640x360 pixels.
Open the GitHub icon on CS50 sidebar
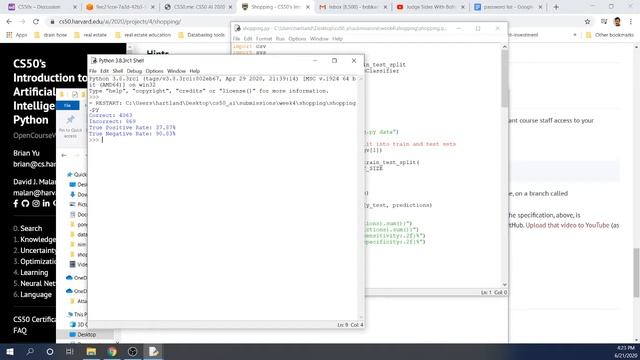tap(25, 203)
